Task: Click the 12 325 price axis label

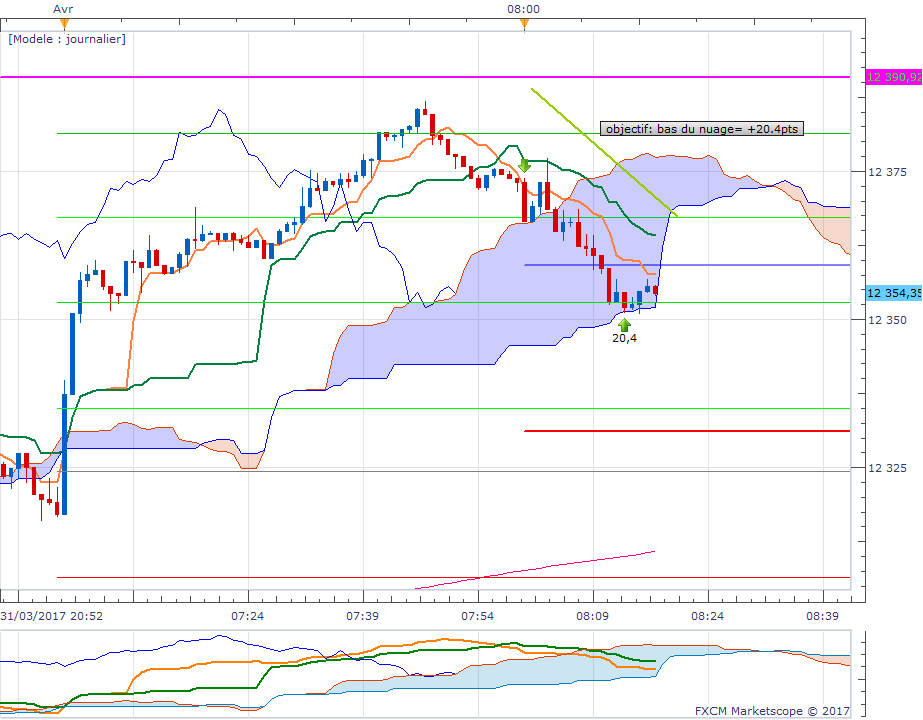Action: click(x=888, y=468)
